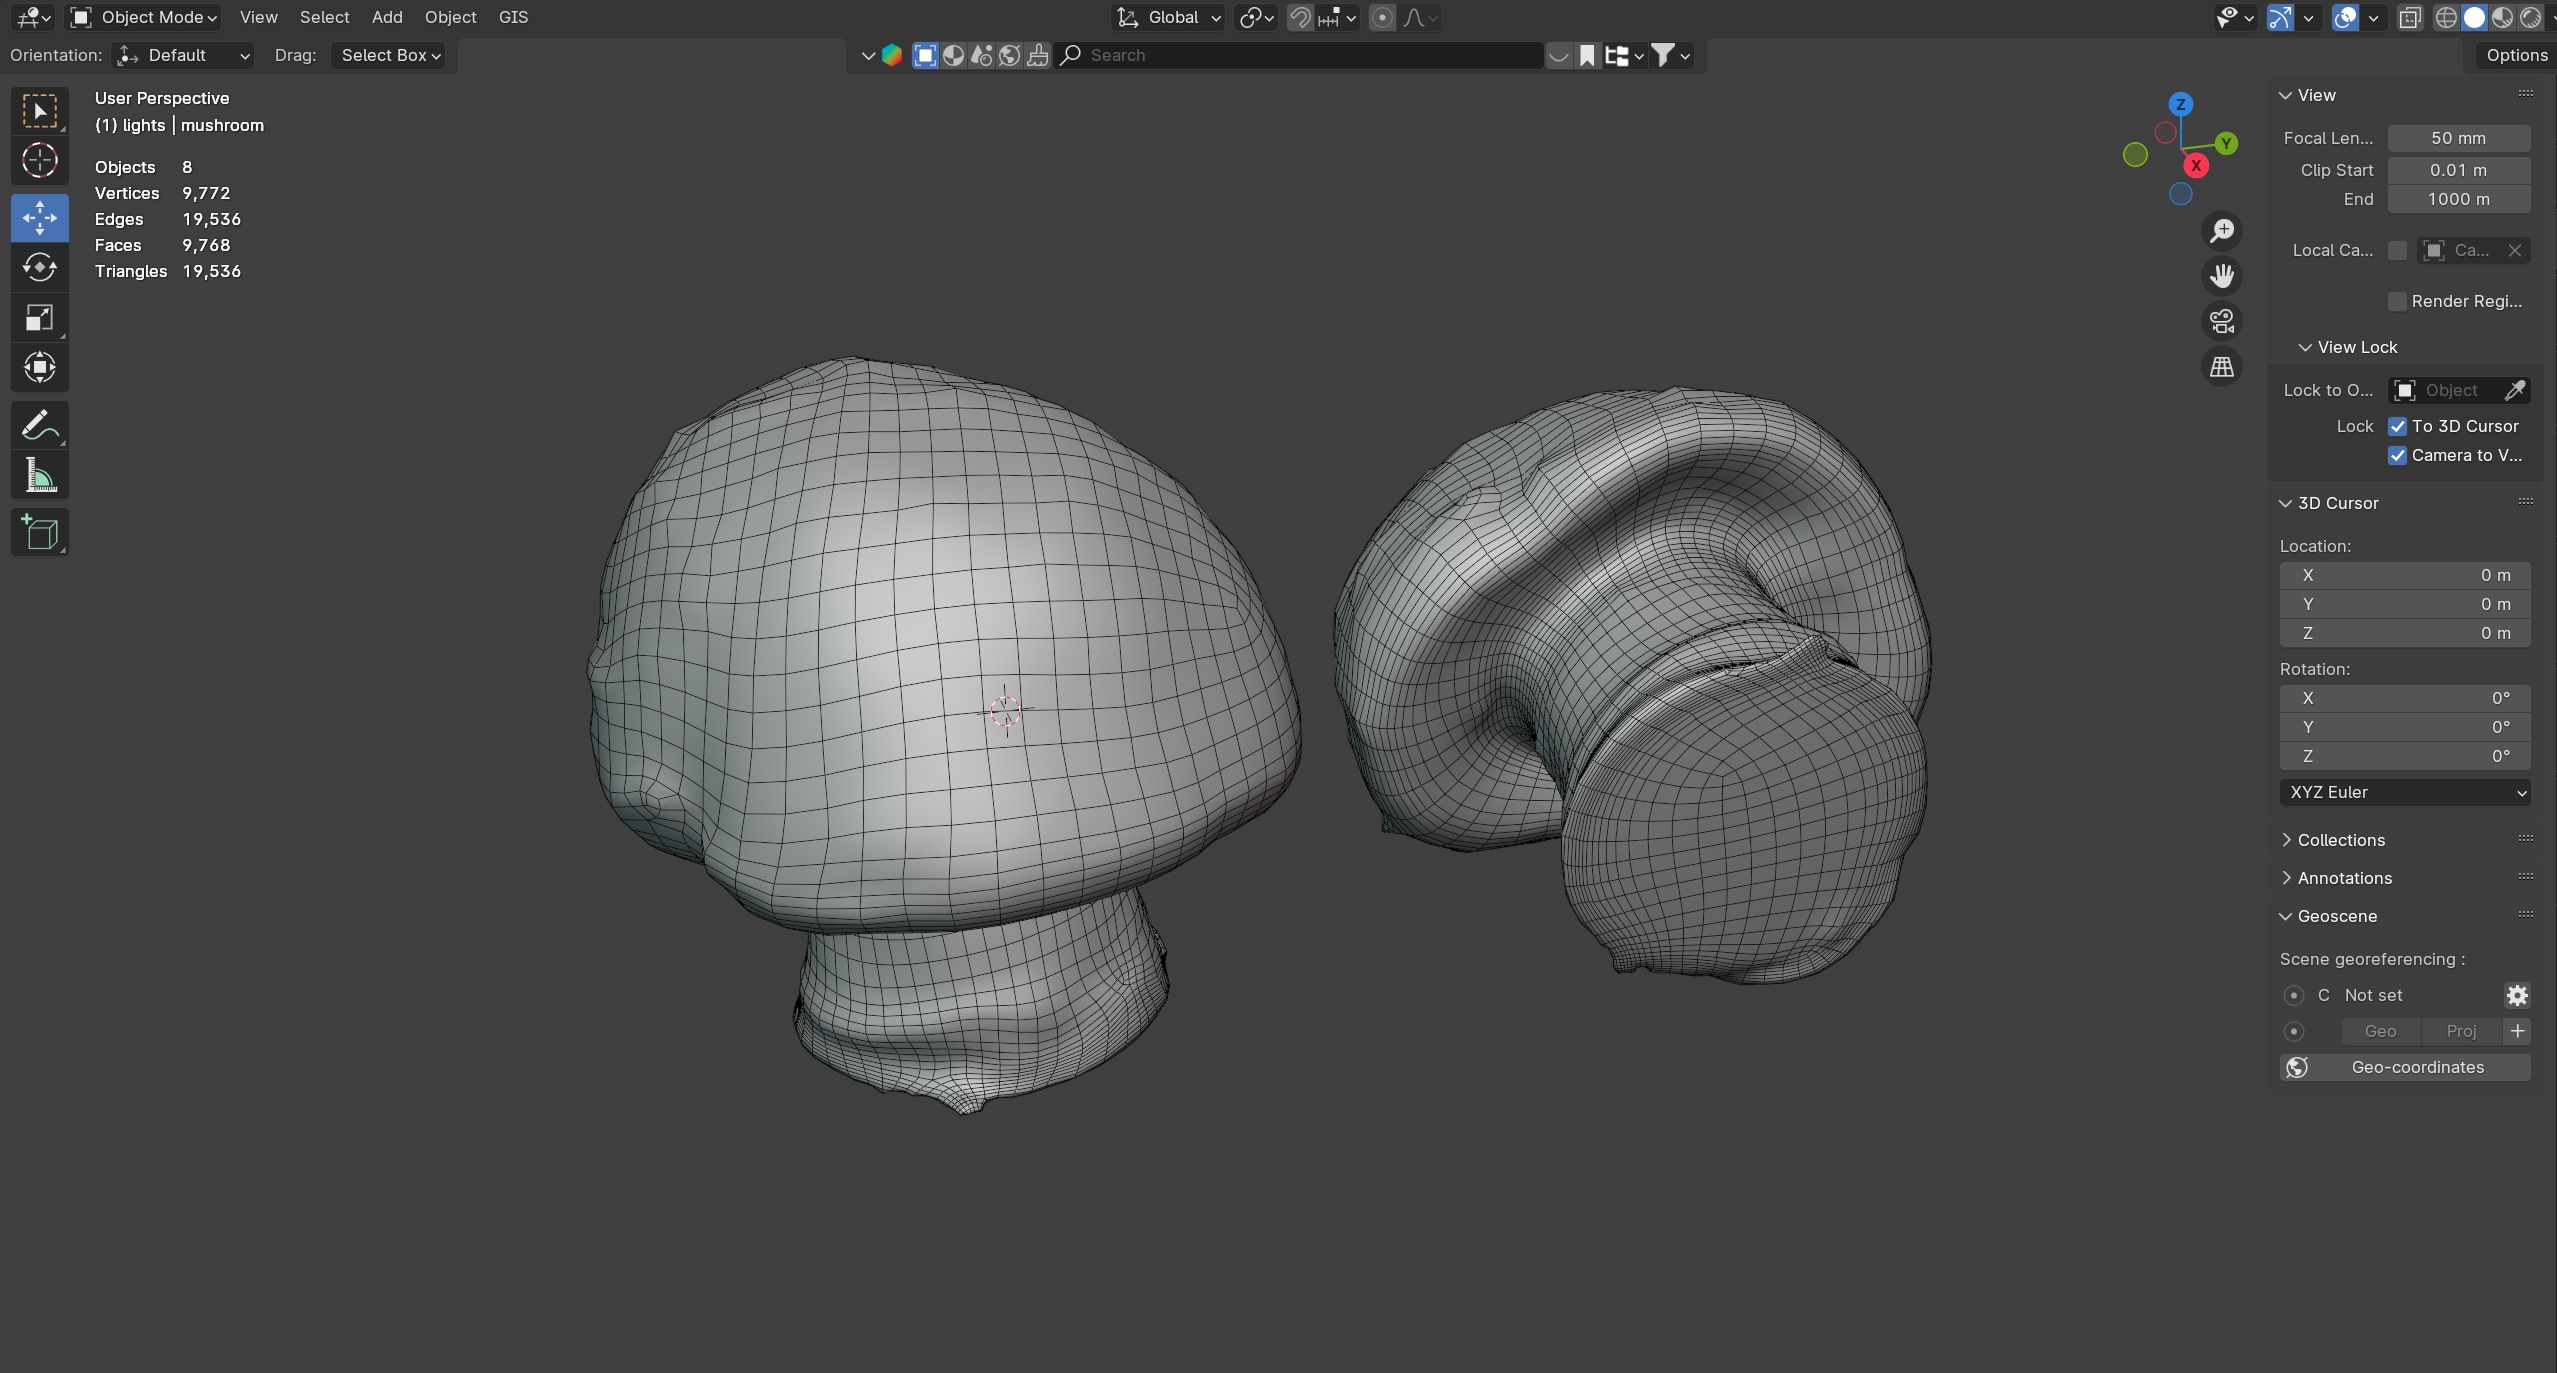Viewport: 2557px width, 1373px height.
Task: Uncheck Lock To 3D Cursor
Action: 2397,426
